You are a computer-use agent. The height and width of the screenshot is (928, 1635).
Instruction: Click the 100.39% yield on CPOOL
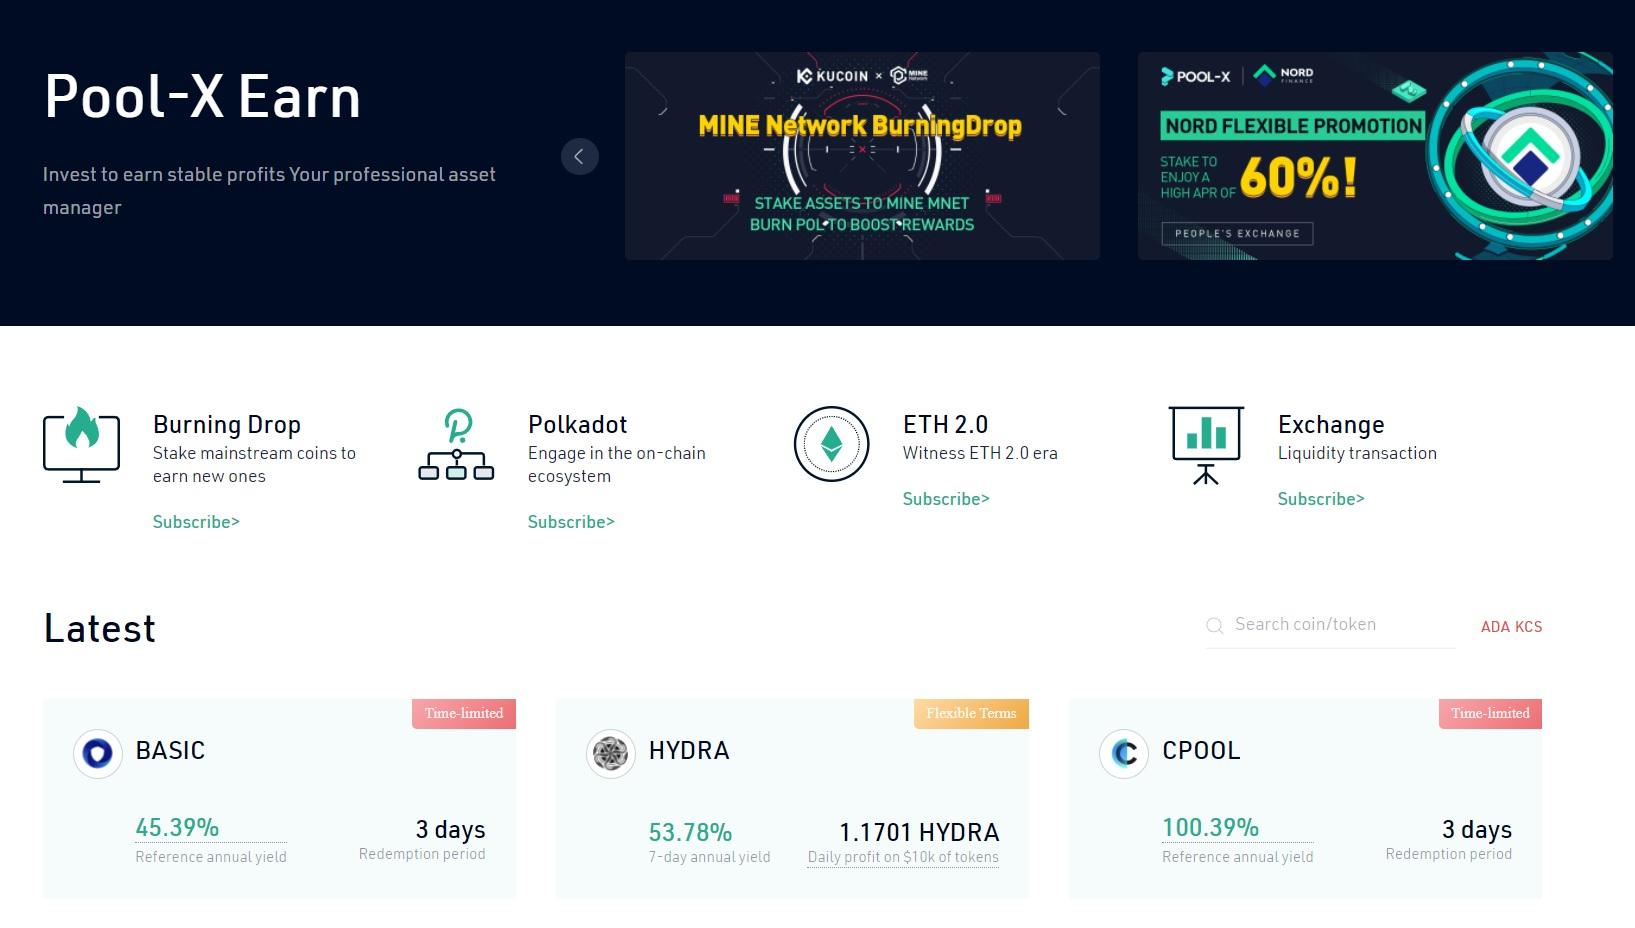(x=1210, y=828)
